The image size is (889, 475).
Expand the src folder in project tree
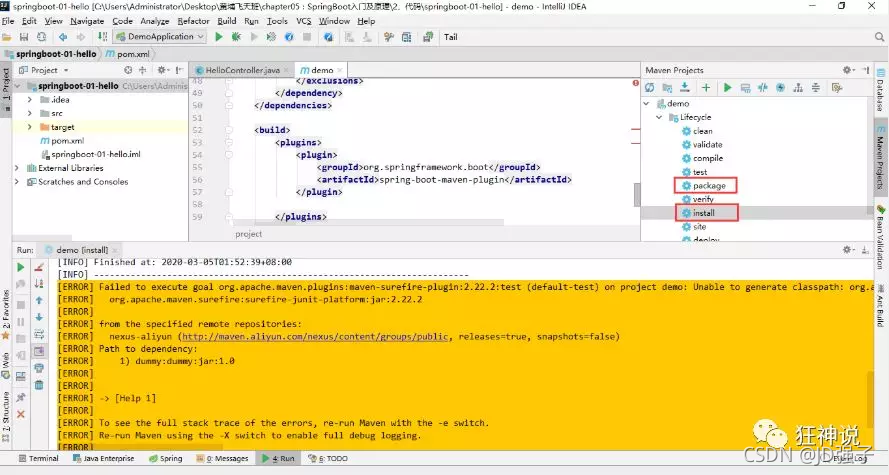coord(30,114)
